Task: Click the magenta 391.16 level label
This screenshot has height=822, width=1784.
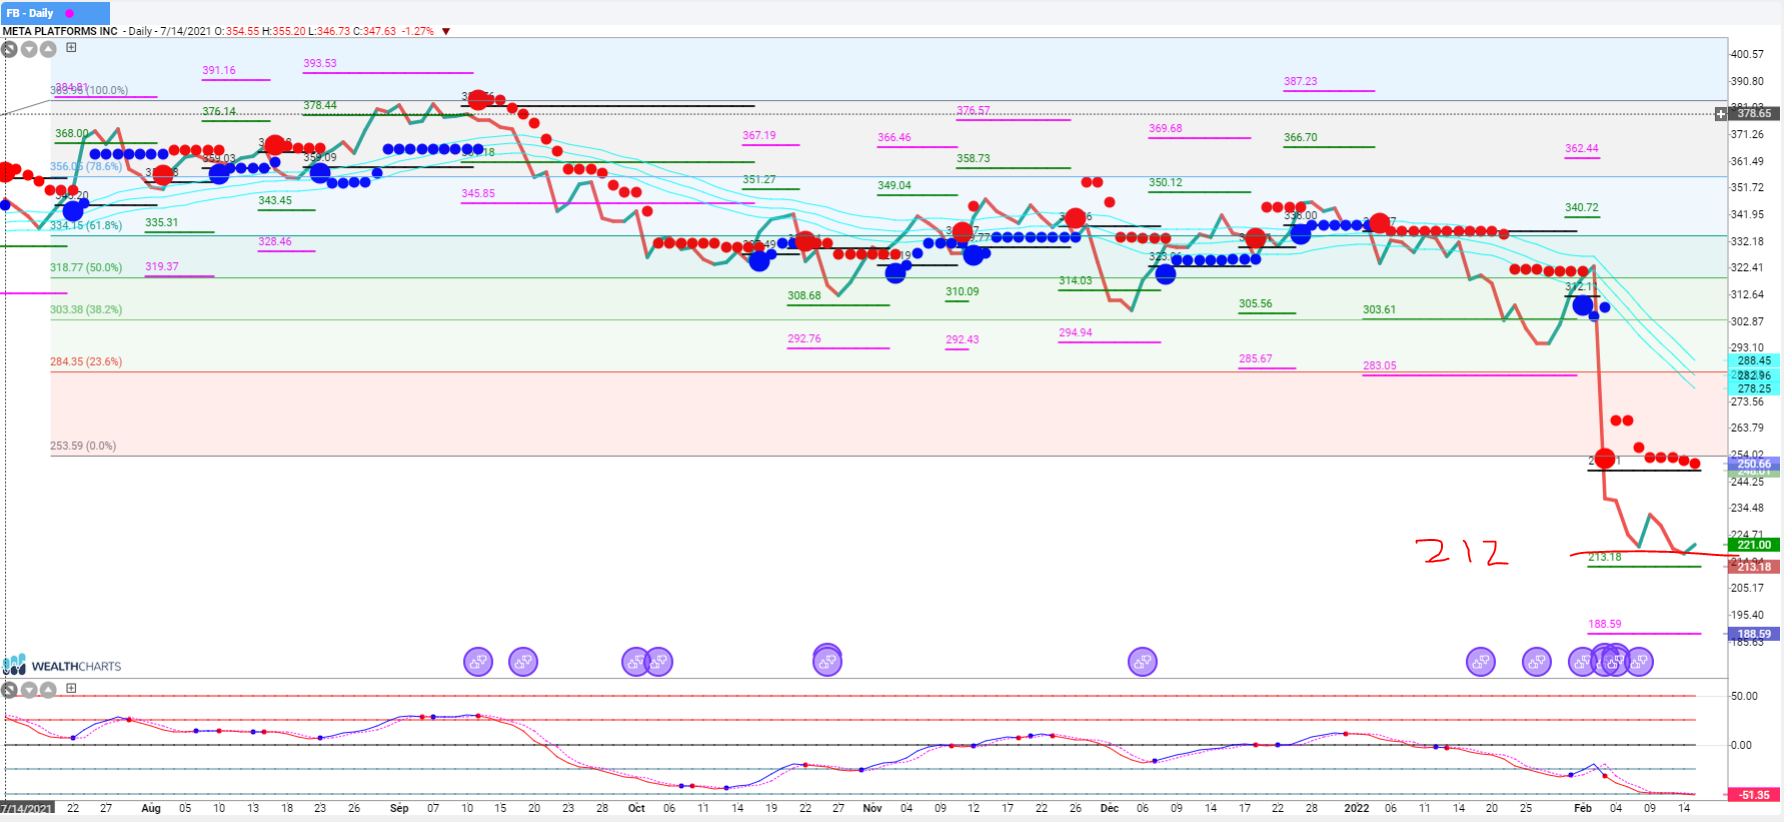Action: 219,70
